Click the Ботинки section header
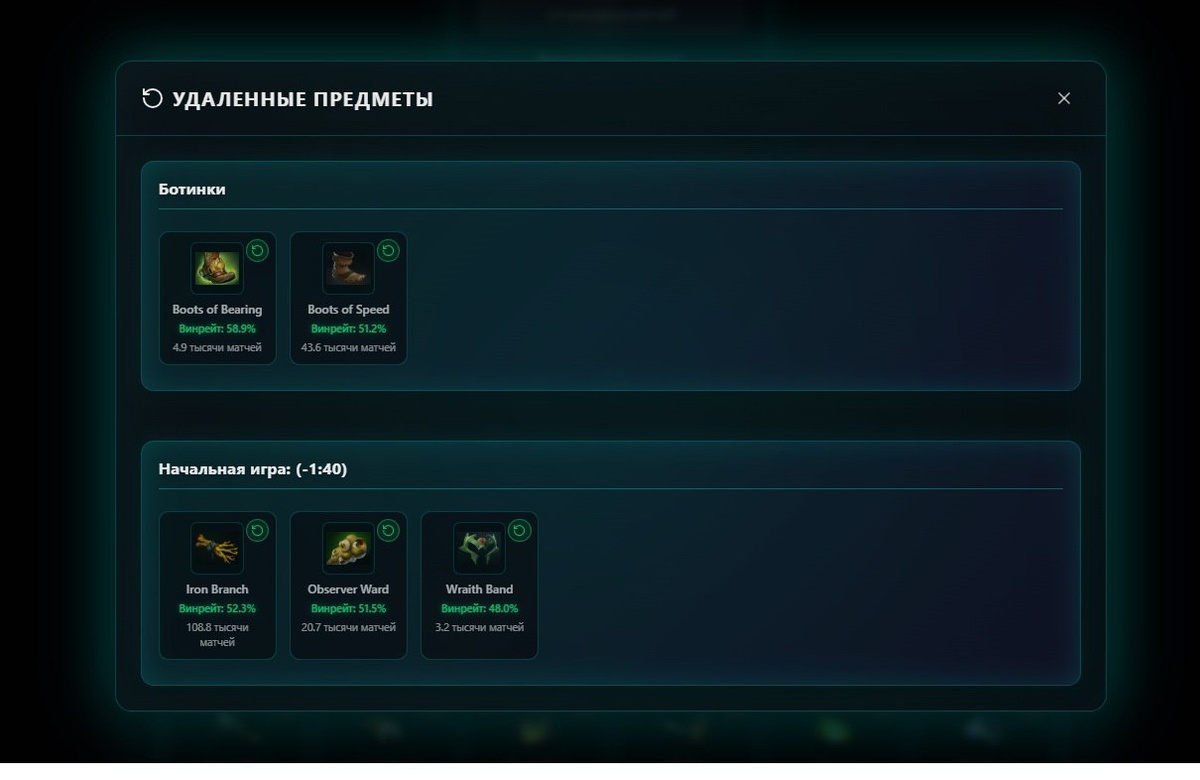 [192, 189]
